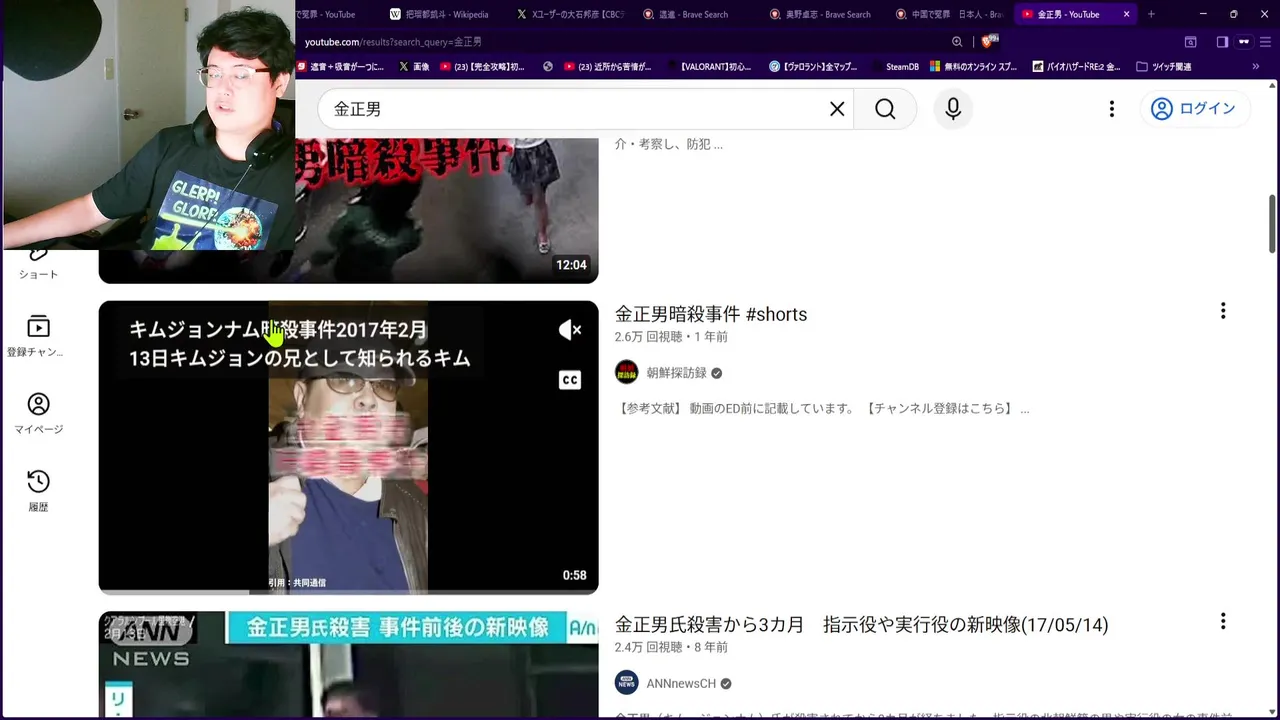This screenshot has height=720, width=1280.
Task: Open the ANN News 金正男氏殺害 thumbnail
Action: 348,665
